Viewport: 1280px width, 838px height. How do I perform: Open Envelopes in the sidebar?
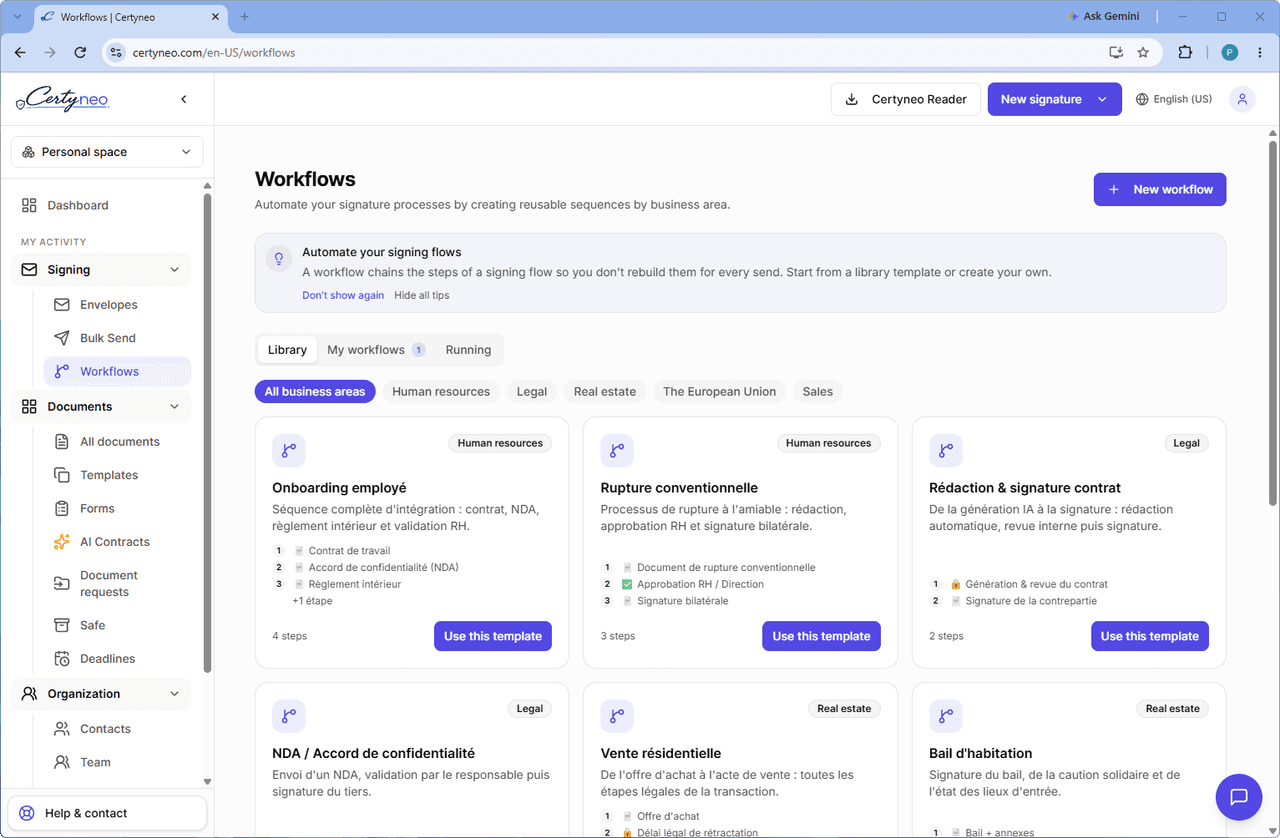117,305
